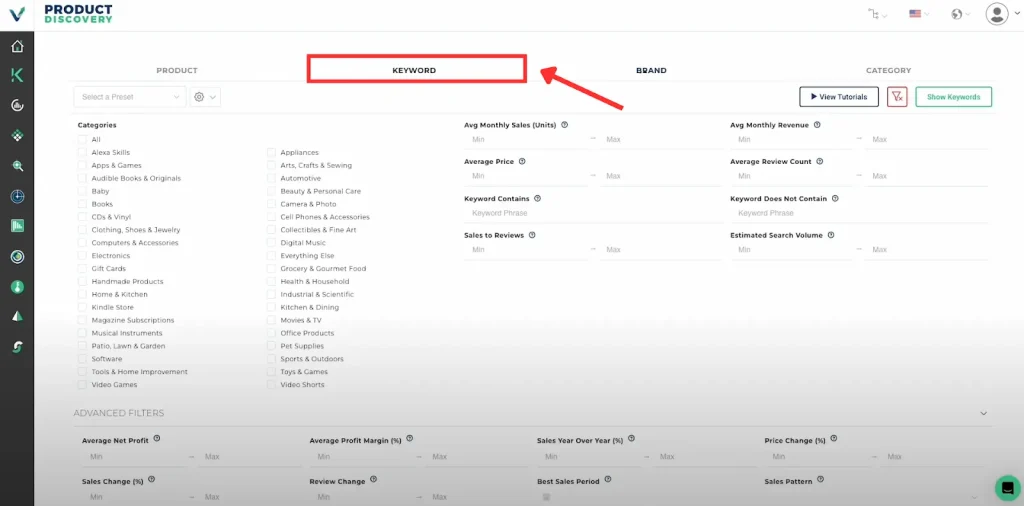
Task: Select the Home & Kitchen checkbox
Action: point(82,294)
